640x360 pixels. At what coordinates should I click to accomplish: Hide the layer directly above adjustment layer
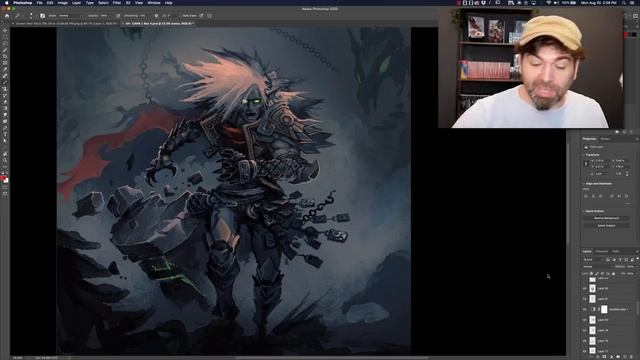(584, 299)
